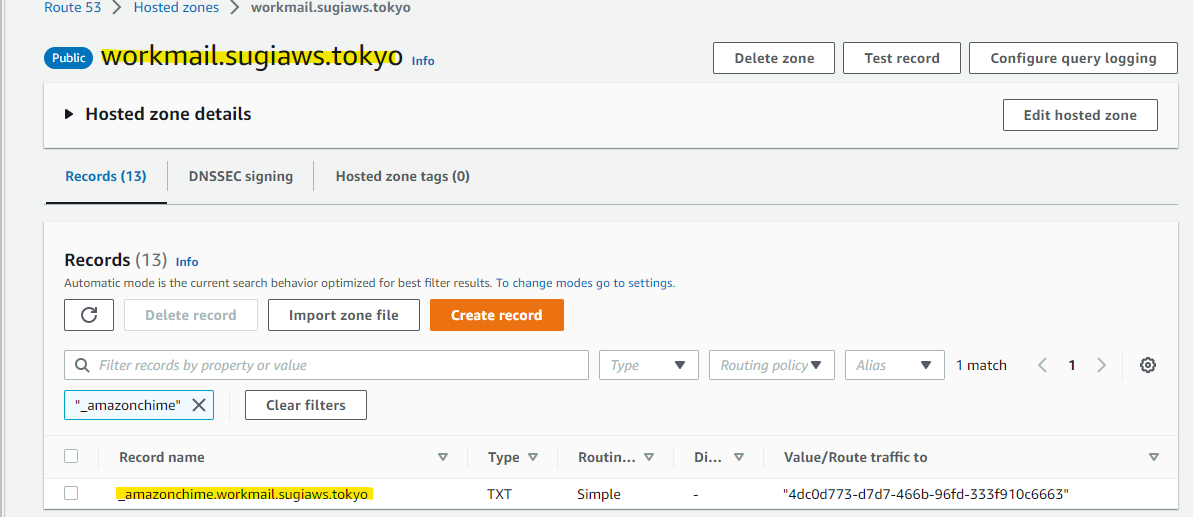
Task: Open Hosted zone tags (0) tab
Action: tap(402, 176)
